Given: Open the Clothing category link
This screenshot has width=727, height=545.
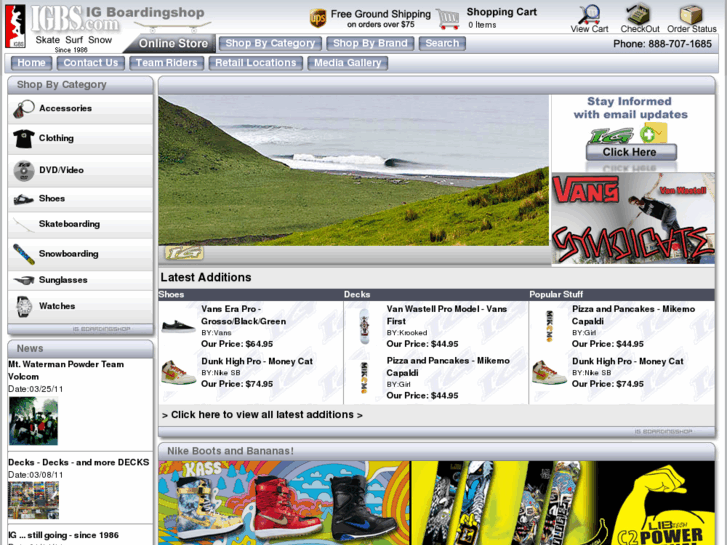Looking at the screenshot, I should 56,138.
